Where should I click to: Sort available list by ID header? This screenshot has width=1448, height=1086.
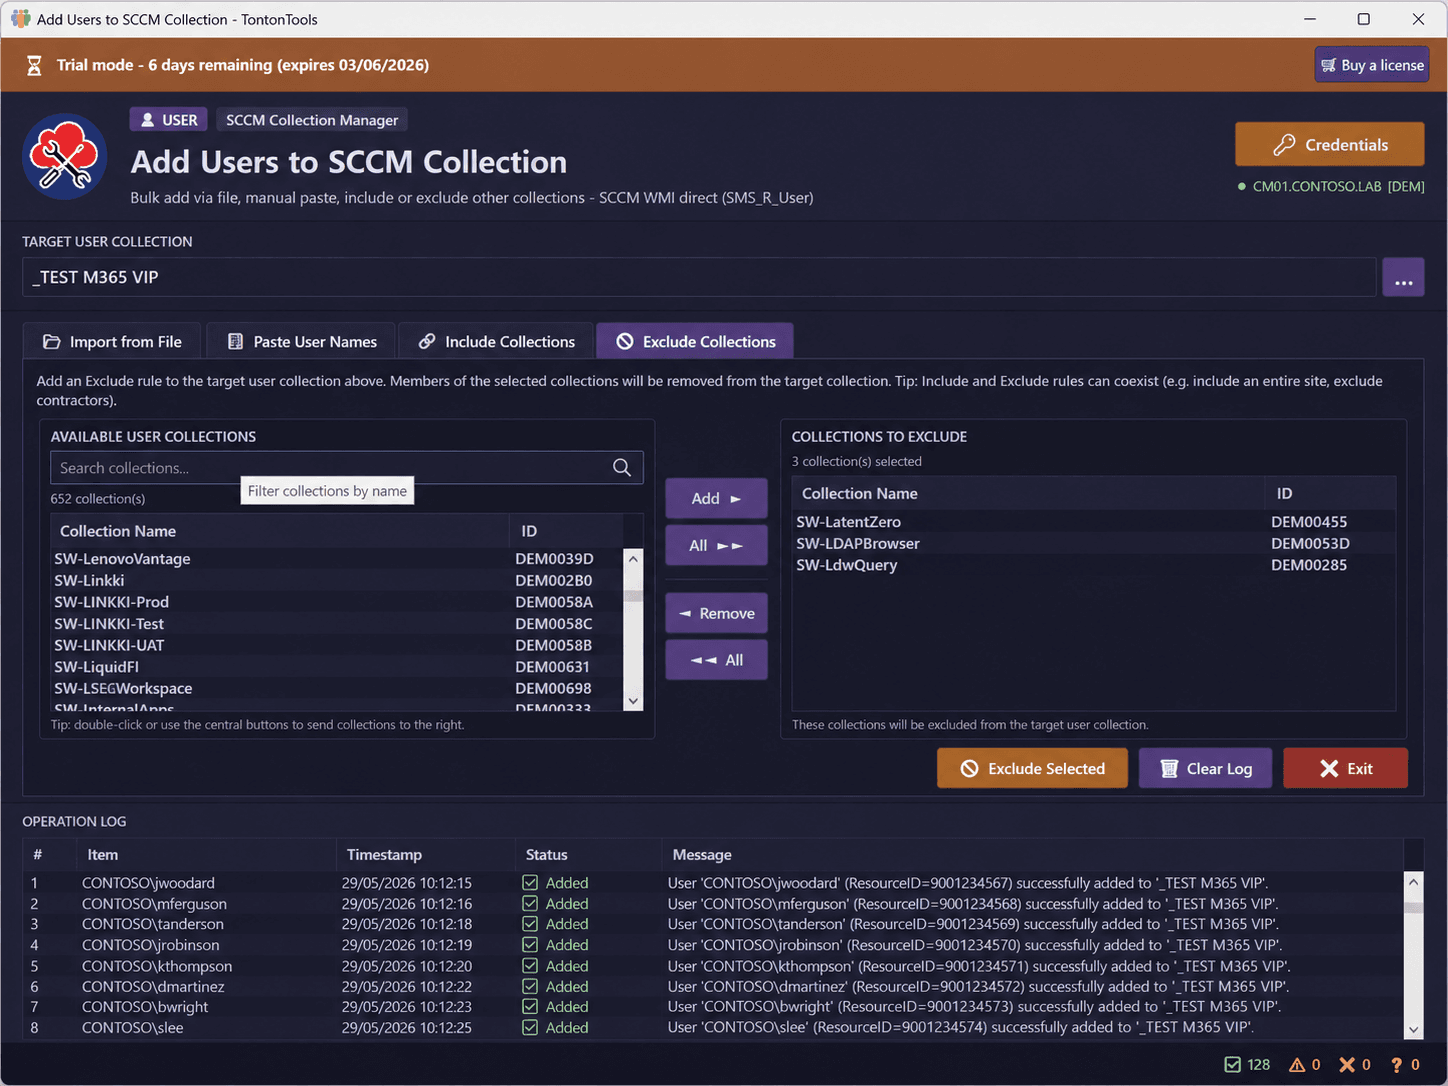tap(566, 531)
